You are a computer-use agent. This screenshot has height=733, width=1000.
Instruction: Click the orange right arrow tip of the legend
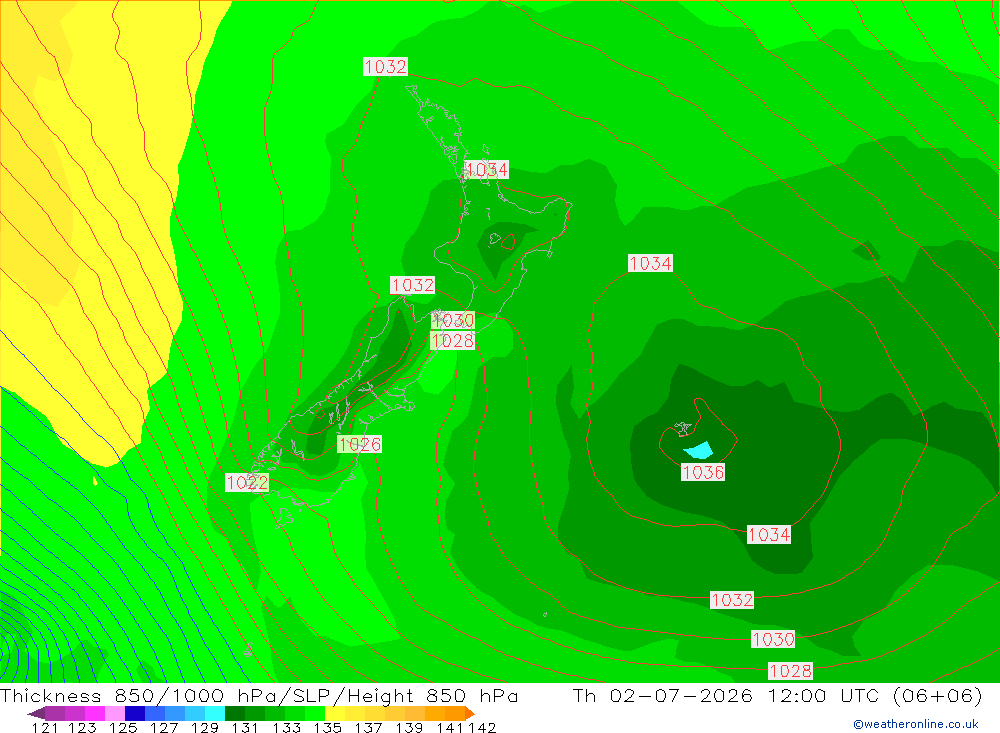point(470,713)
